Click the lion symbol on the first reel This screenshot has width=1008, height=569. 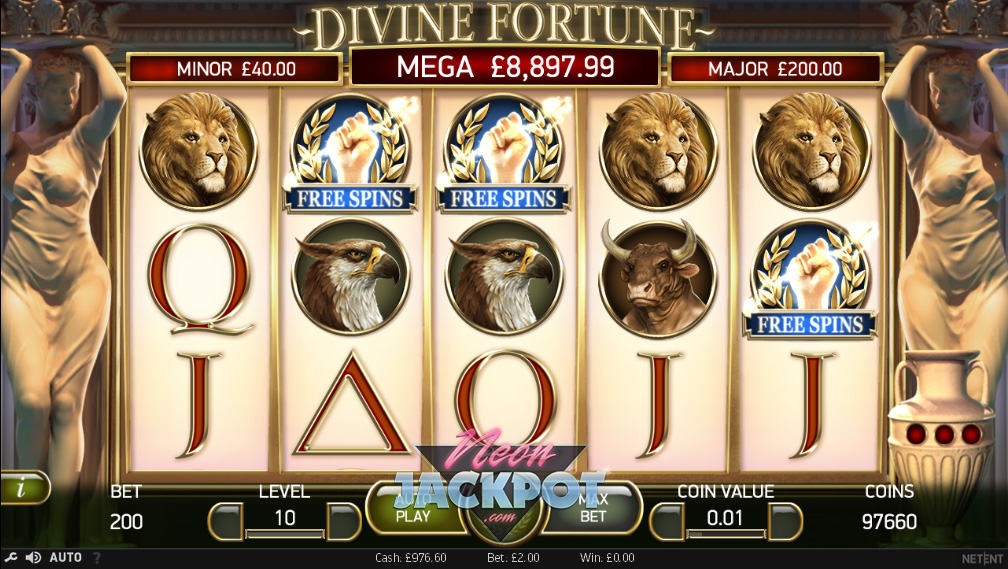198,150
